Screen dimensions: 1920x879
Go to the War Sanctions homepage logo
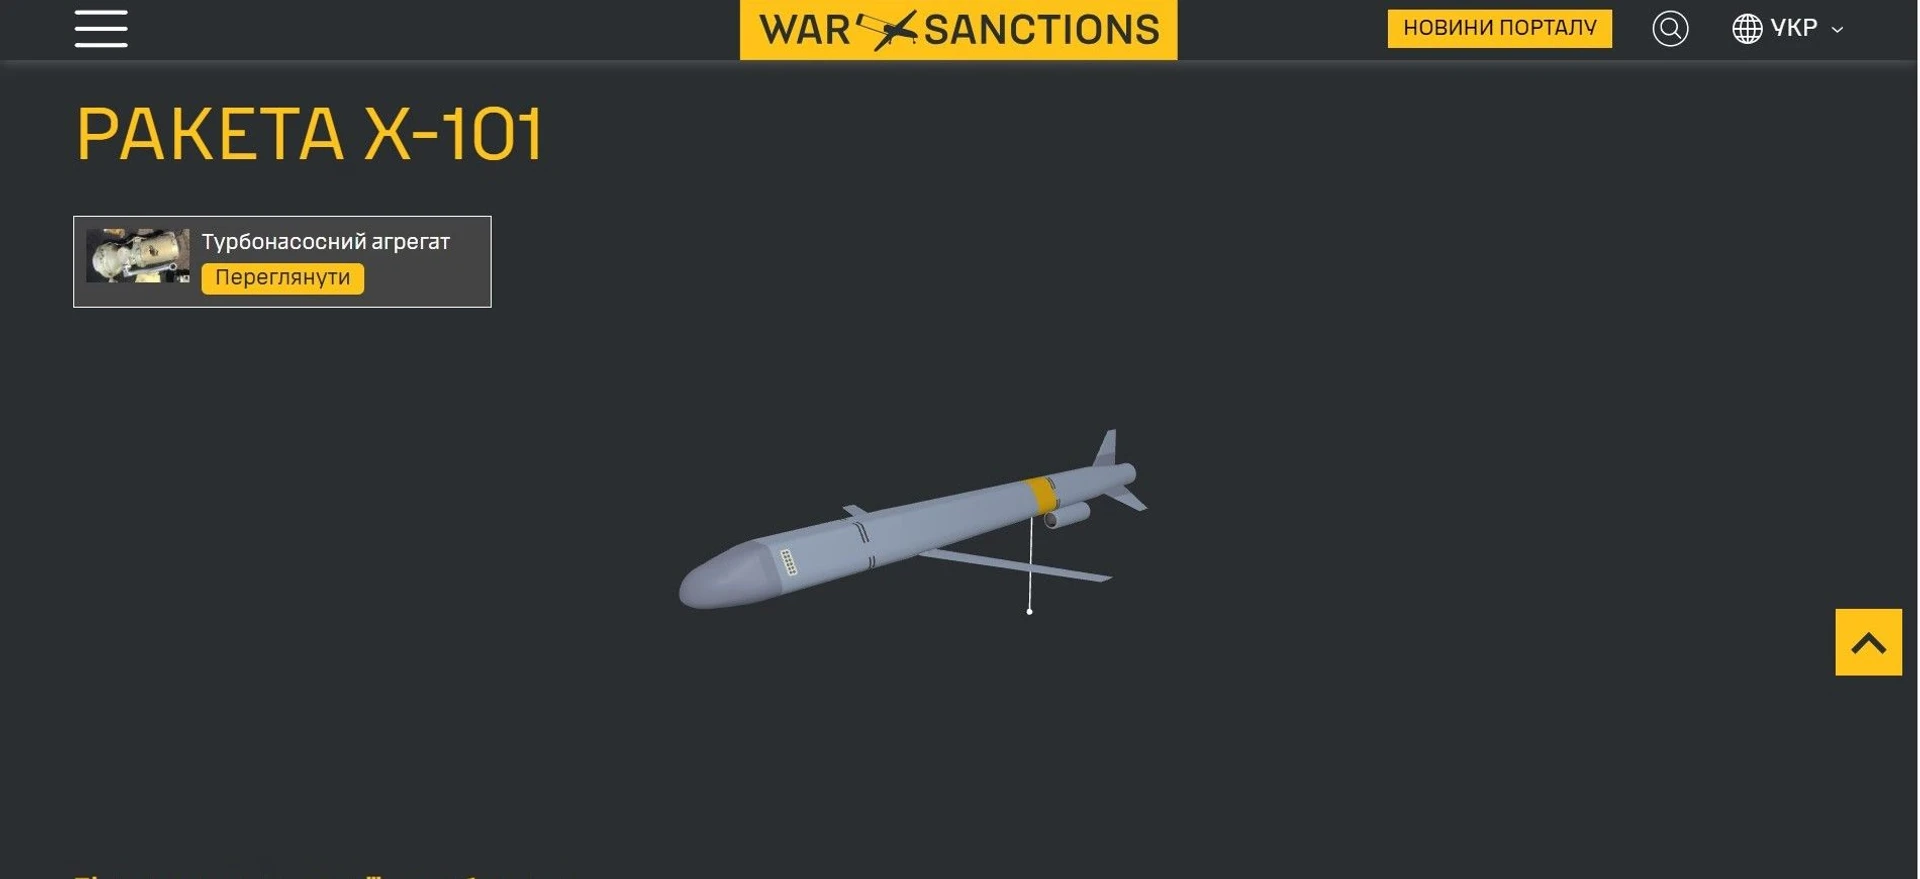click(958, 29)
